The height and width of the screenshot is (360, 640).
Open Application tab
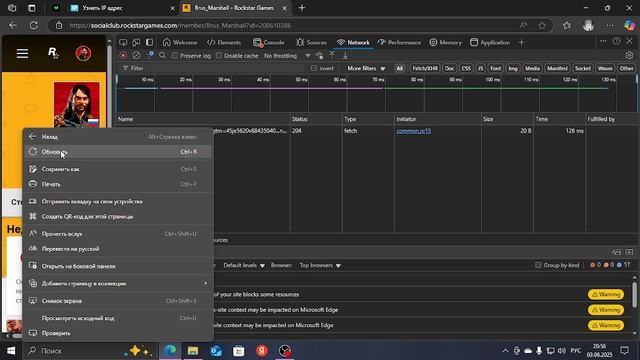(490, 42)
